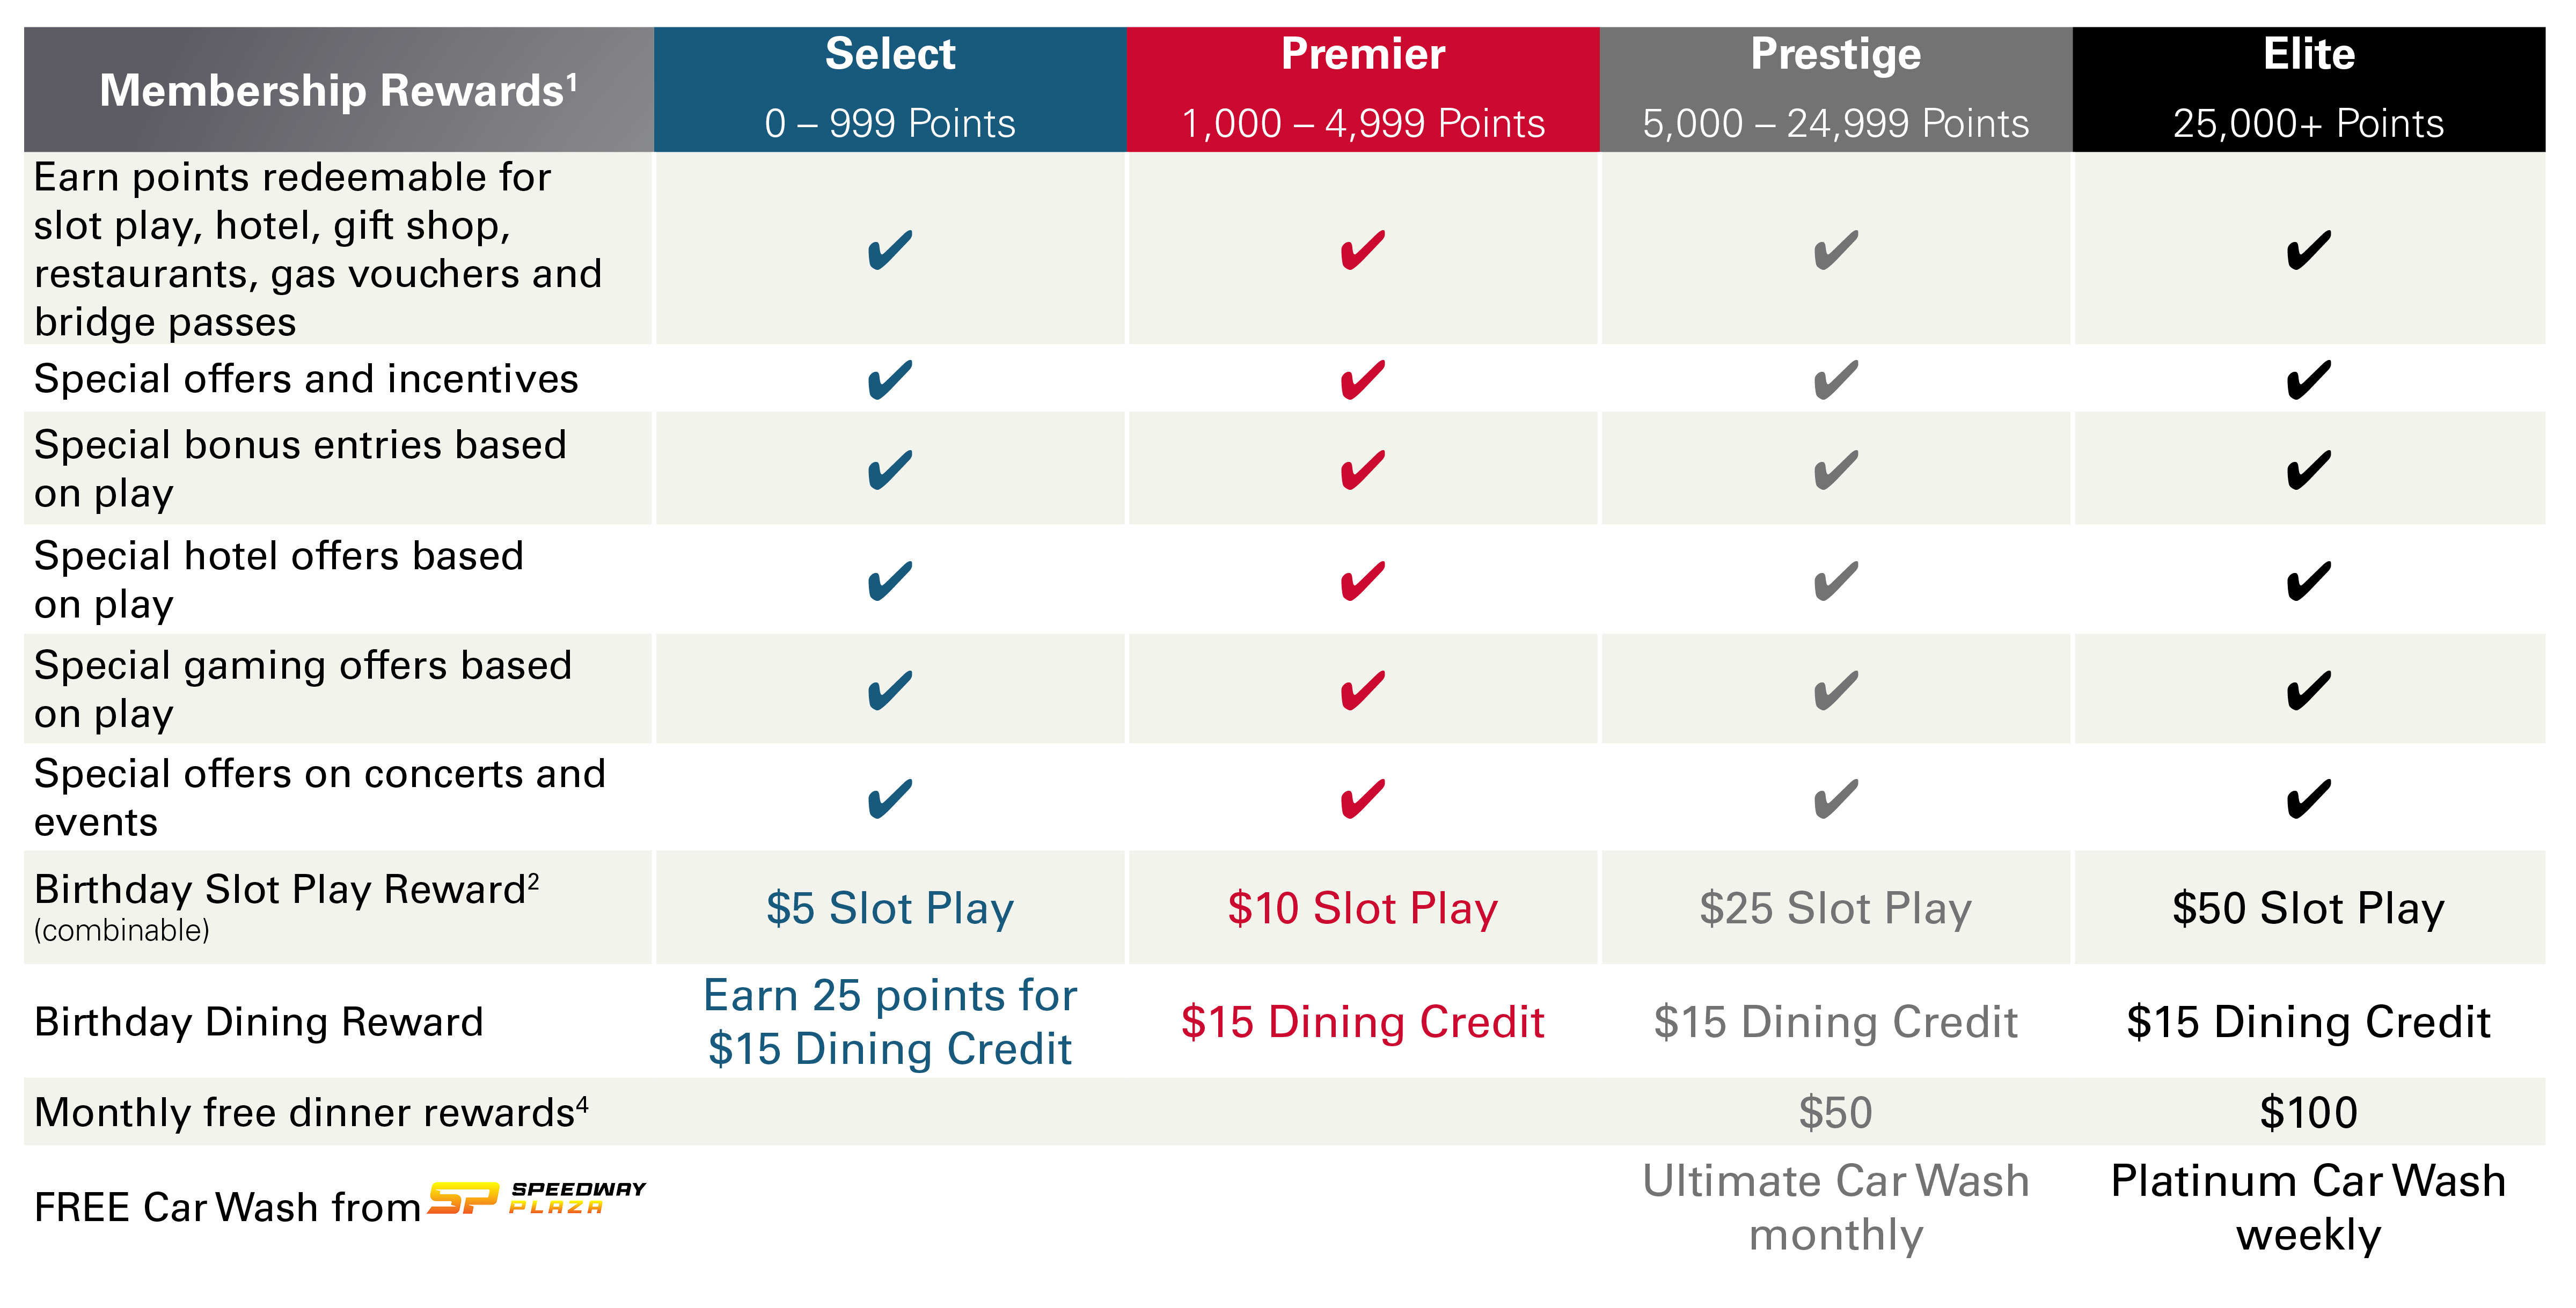
Task: Click the $100 monthly dinner reward
Action: tap(2308, 1112)
